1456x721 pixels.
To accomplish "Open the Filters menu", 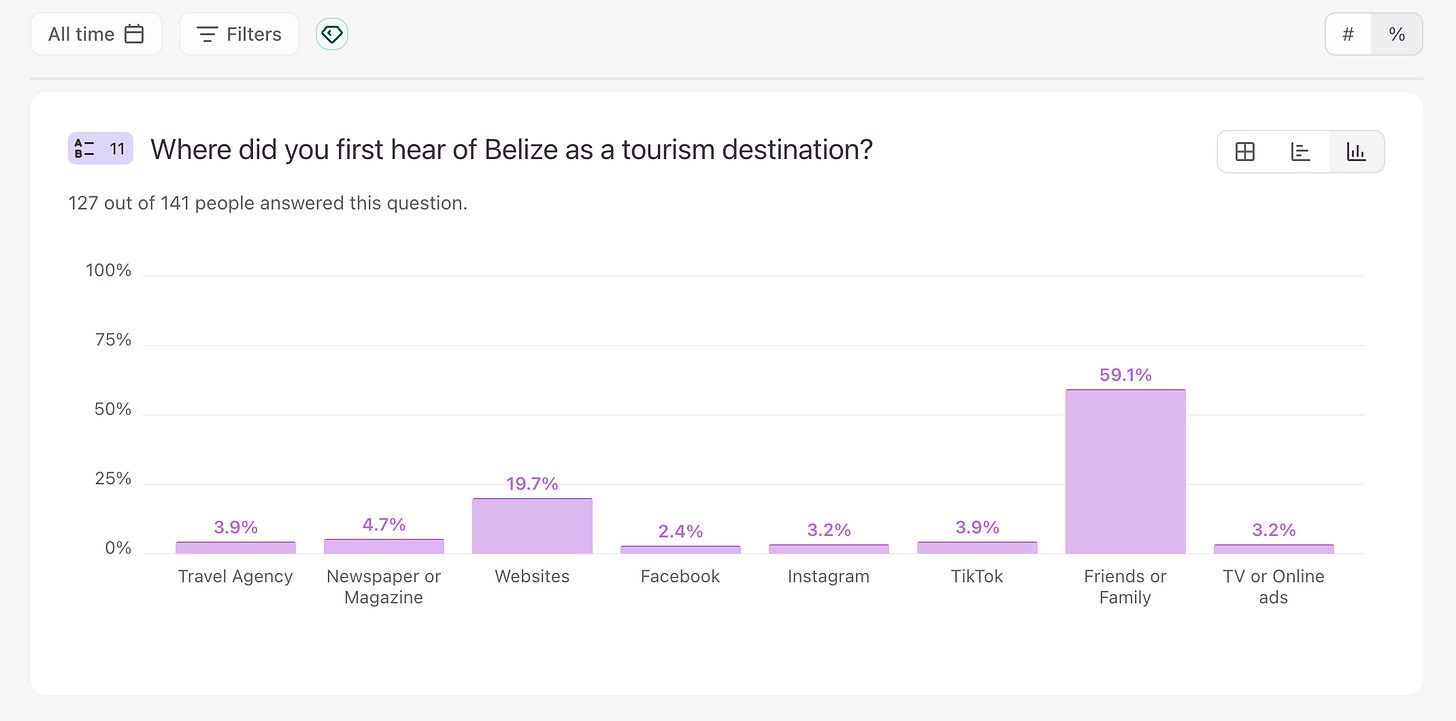I will coord(239,34).
